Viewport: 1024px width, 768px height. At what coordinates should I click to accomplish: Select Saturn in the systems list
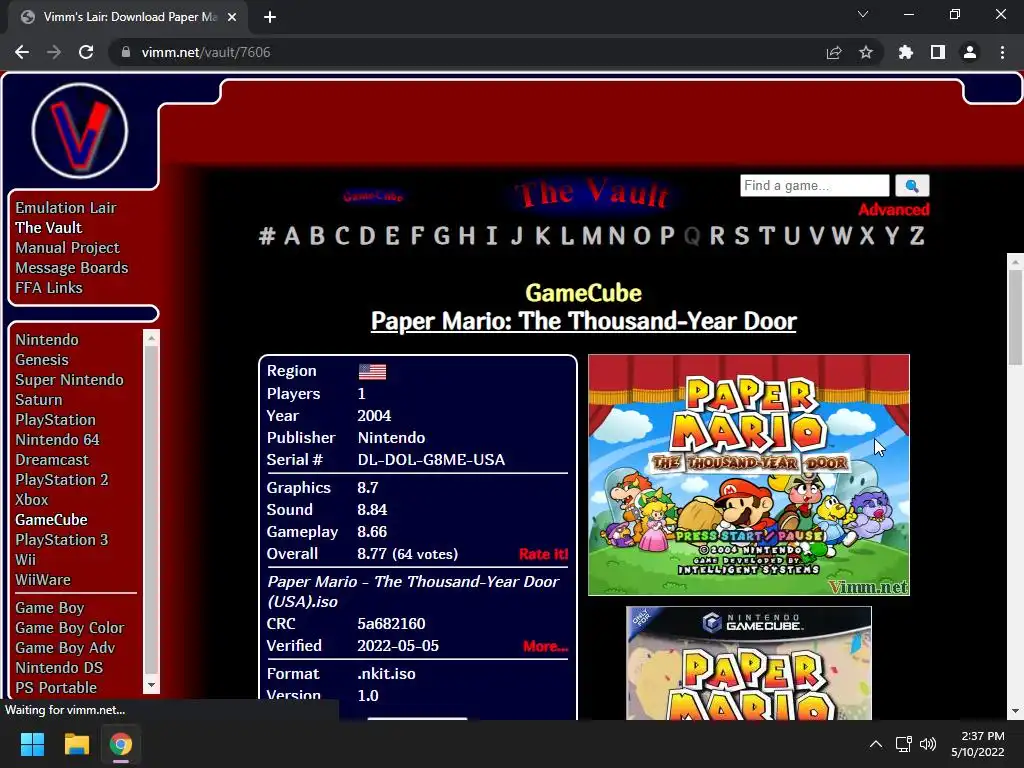[39, 400]
